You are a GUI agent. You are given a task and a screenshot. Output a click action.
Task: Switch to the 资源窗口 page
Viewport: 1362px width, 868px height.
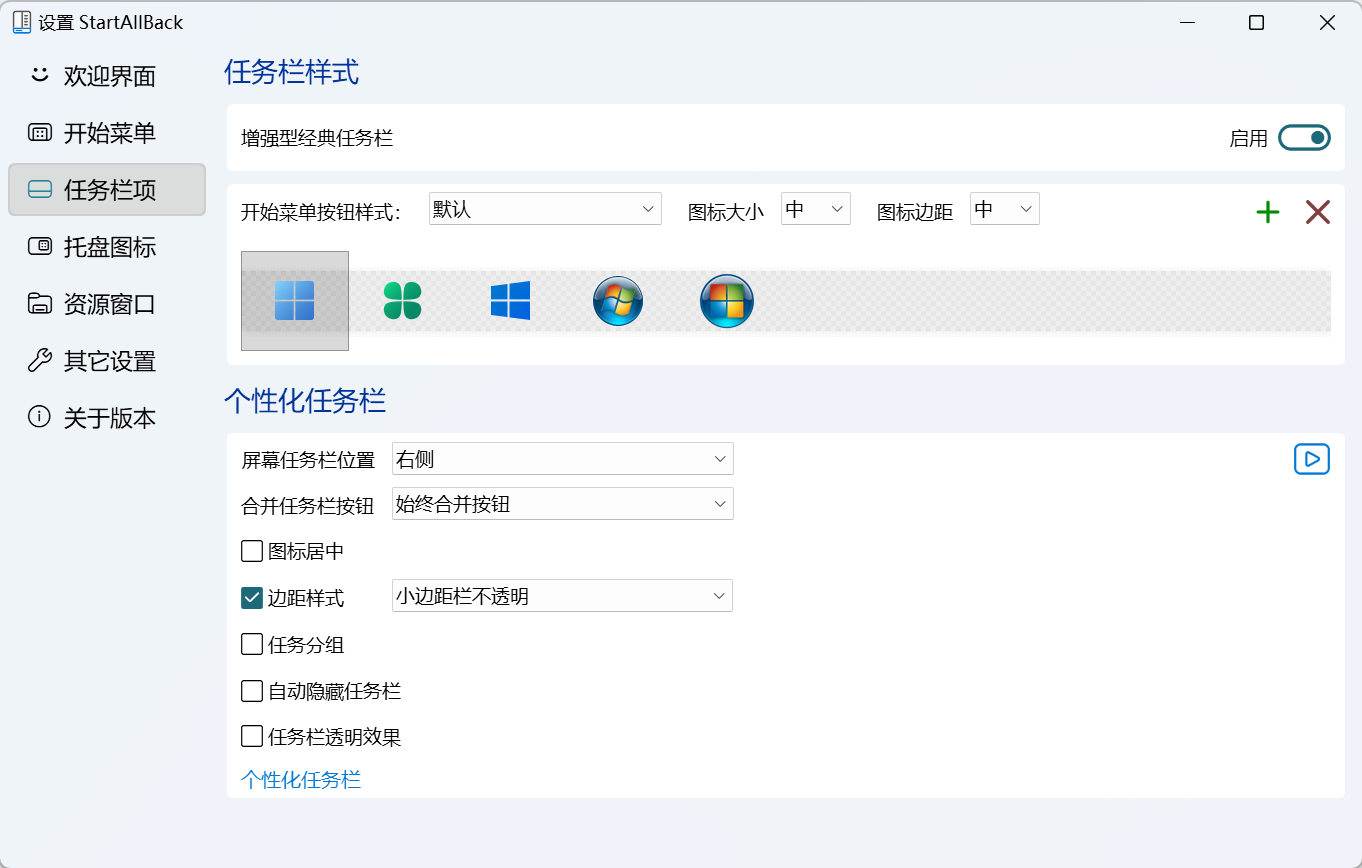click(x=107, y=304)
